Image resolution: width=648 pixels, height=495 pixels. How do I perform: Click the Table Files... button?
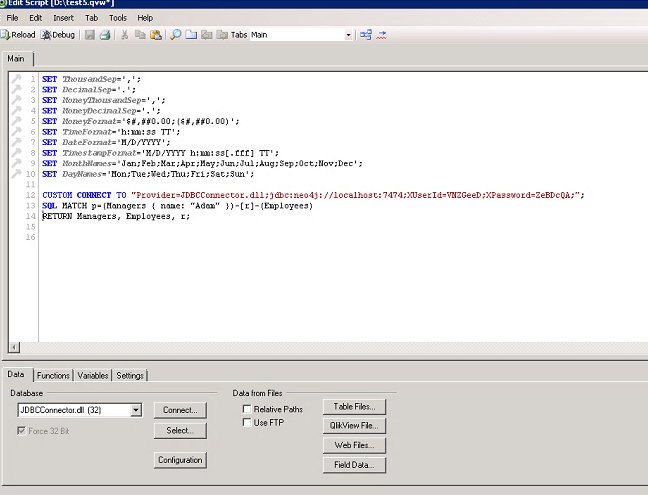tap(353, 407)
